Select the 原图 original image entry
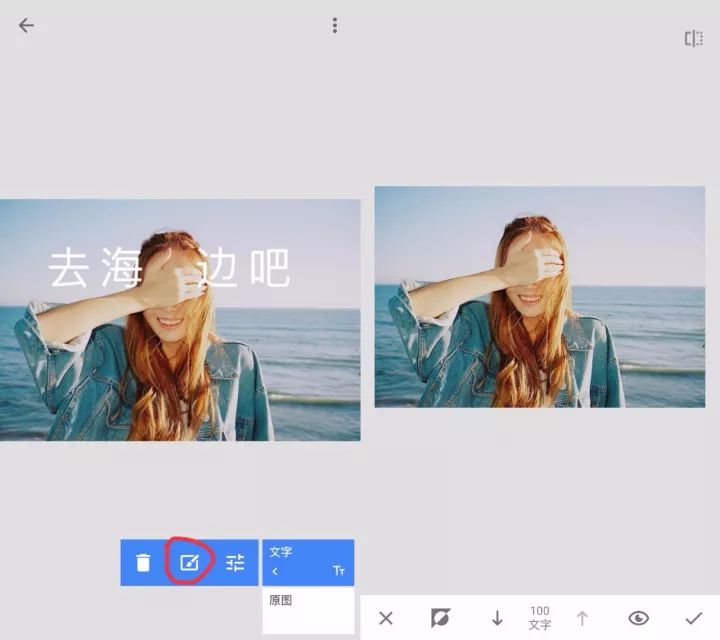Screen dimensions: 720x640 [308, 610]
